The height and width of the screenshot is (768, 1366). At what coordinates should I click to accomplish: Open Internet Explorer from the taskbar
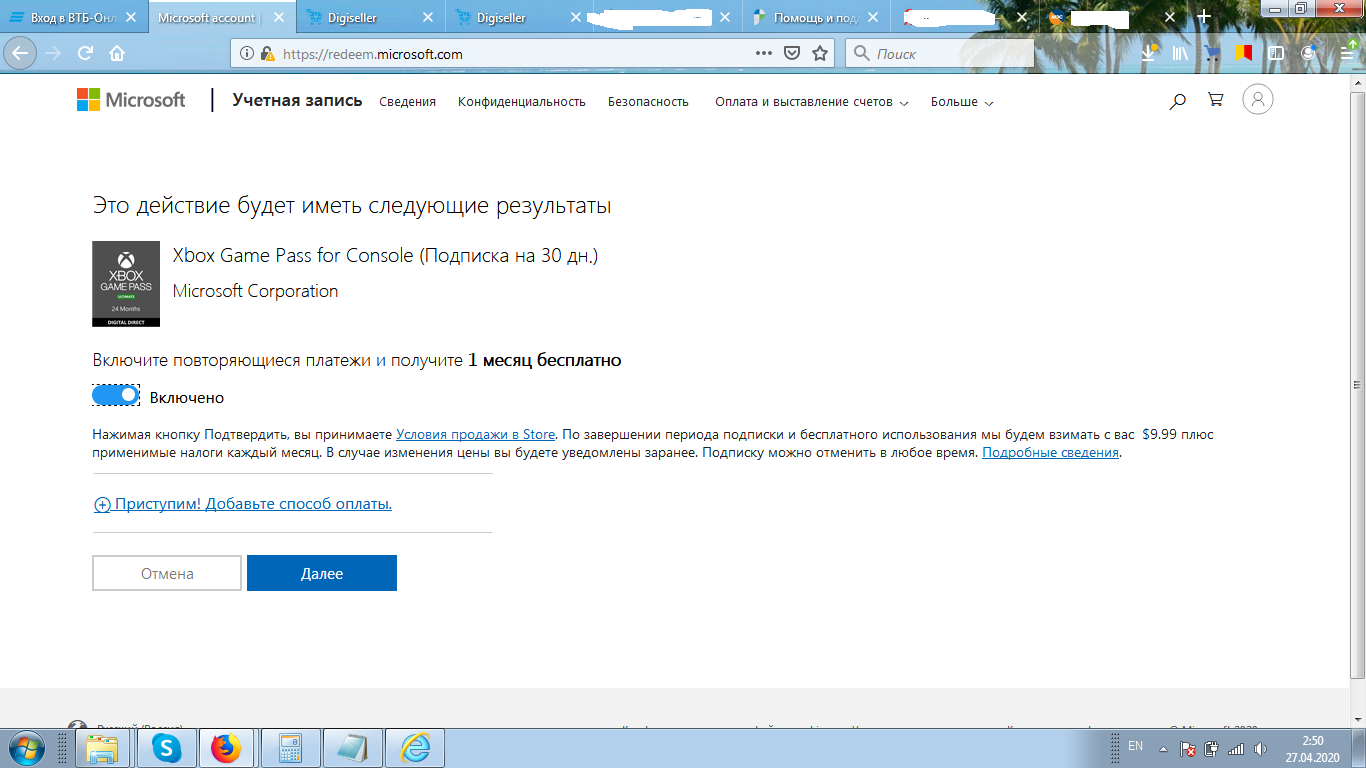[x=415, y=748]
